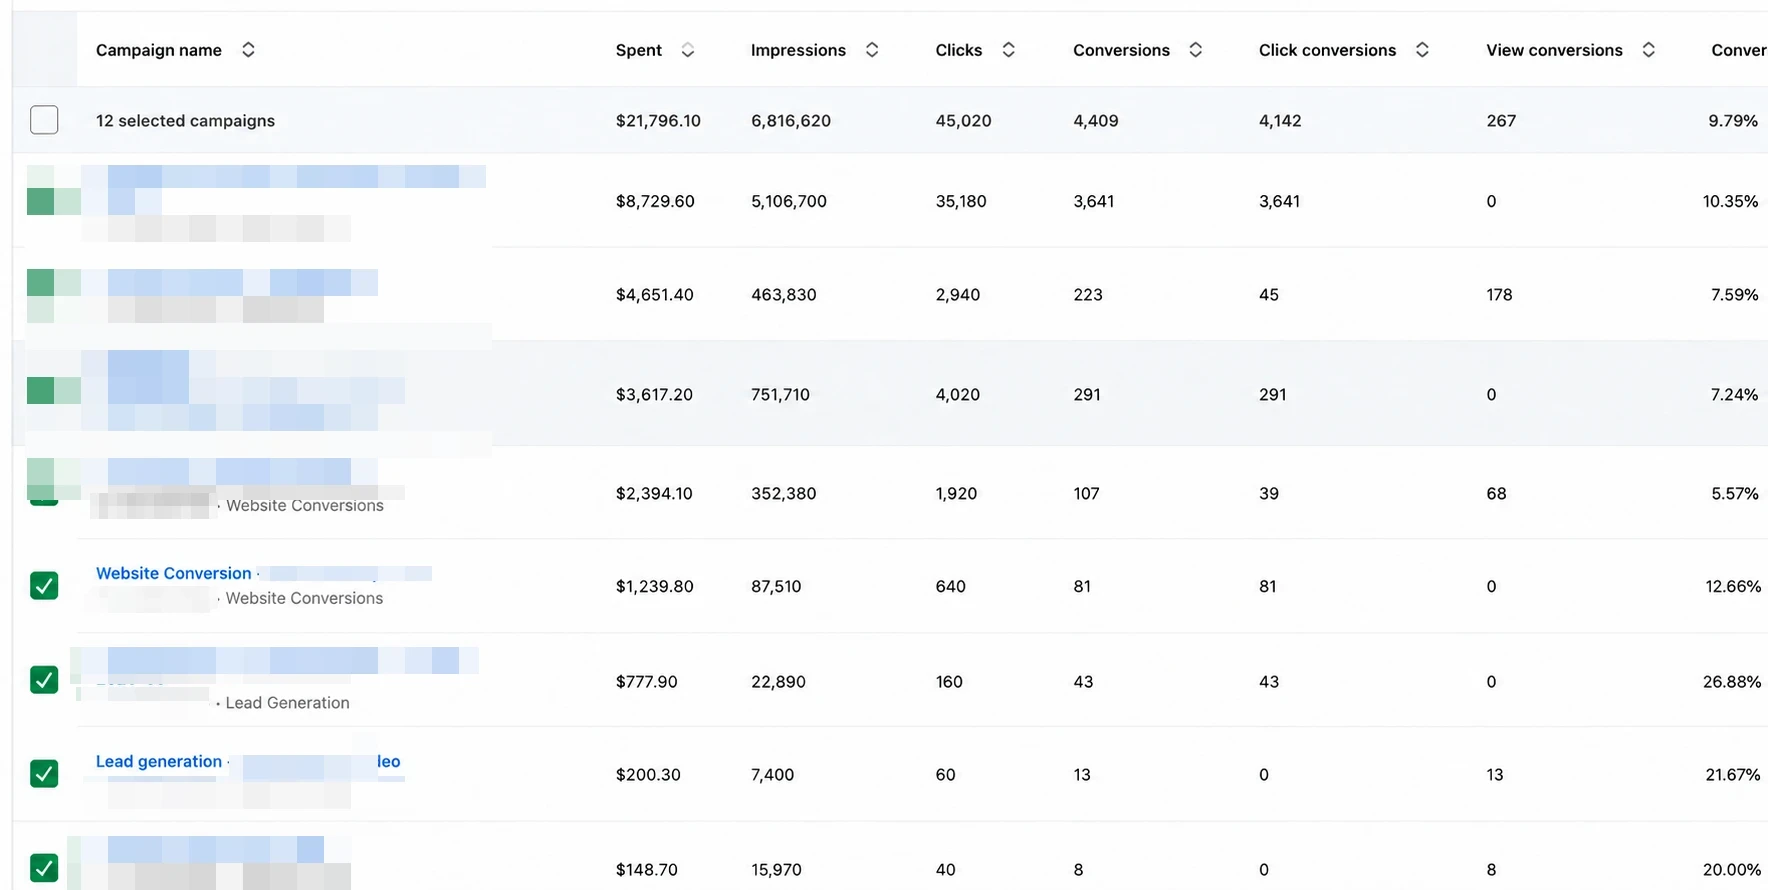This screenshot has width=1768, height=890.
Task: Click the Click conversions header label
Action: [1327, 50]
